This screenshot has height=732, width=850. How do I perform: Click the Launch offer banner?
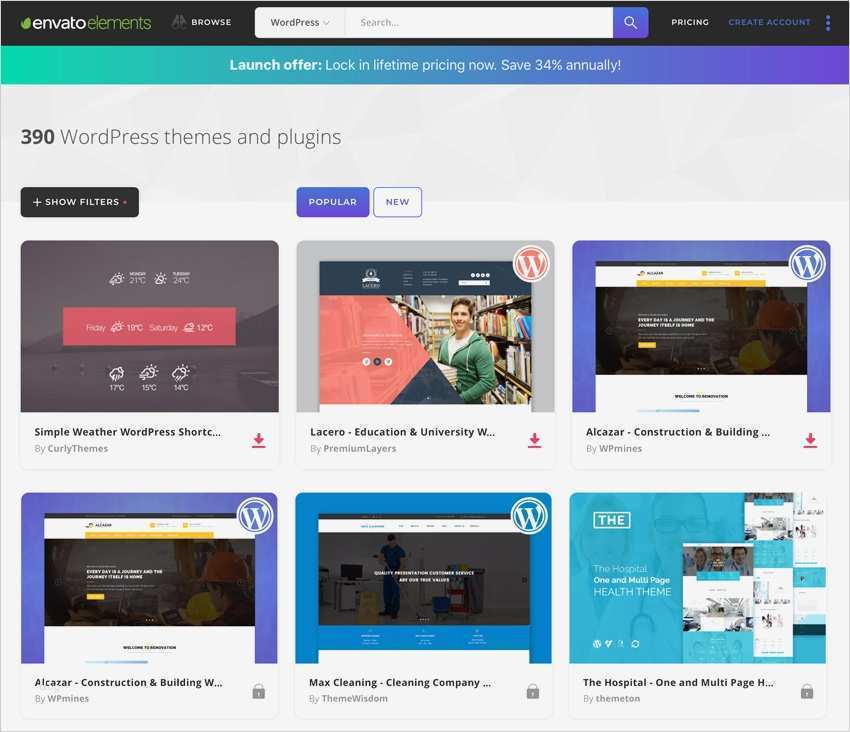pos(425,65)
